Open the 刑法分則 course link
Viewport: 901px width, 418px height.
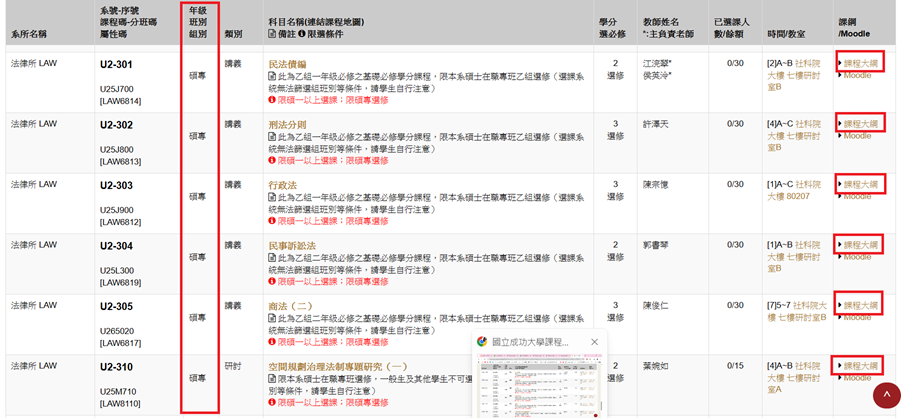tap(288, 125)
